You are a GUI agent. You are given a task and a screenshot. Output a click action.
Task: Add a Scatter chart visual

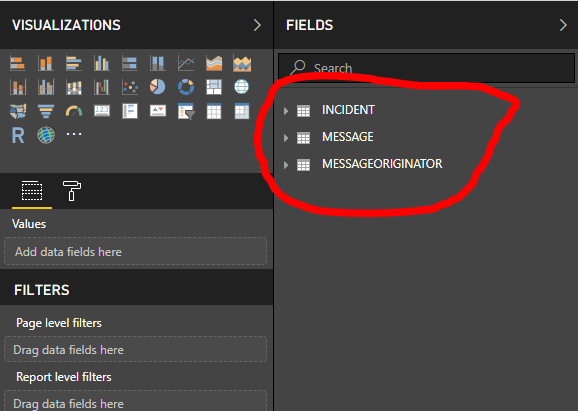pyautogui.click(x=130, y=87)
